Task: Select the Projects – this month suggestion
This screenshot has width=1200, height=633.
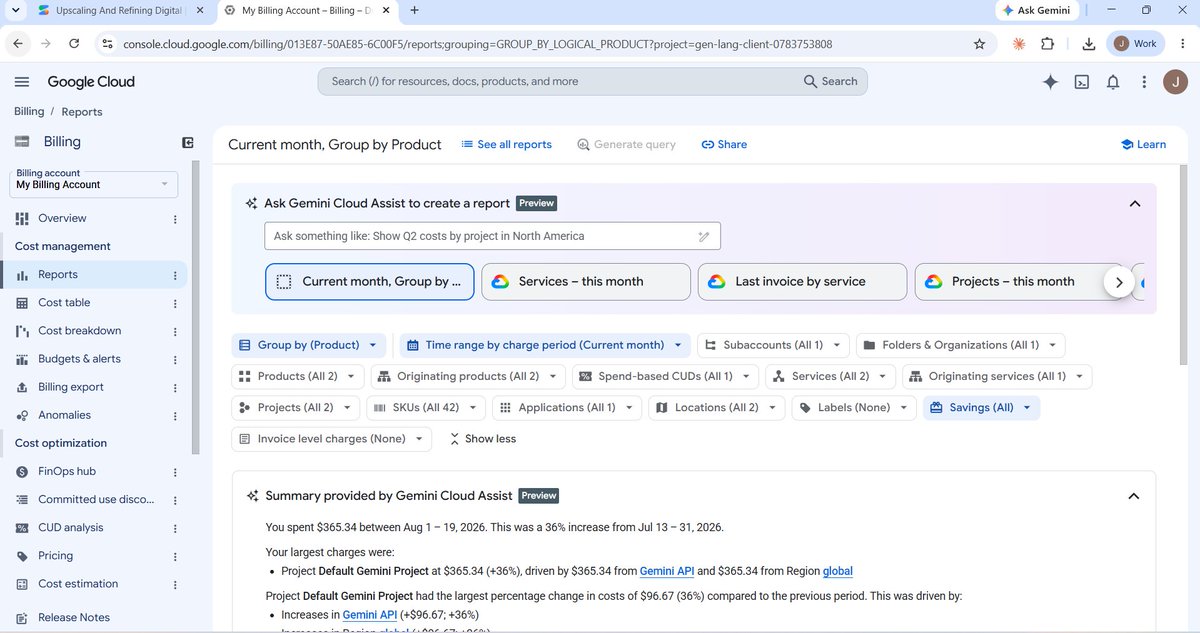Action: point(1008,282)
